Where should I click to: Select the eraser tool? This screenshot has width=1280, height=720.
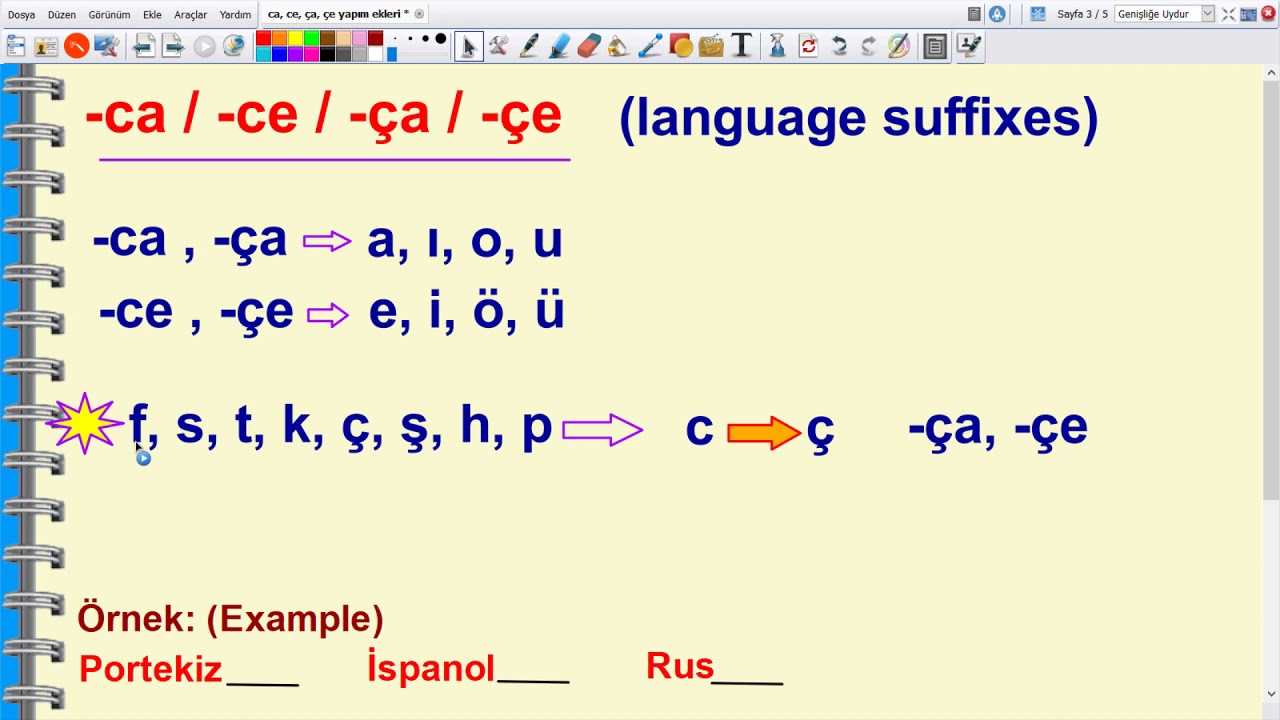click(589, 46)
